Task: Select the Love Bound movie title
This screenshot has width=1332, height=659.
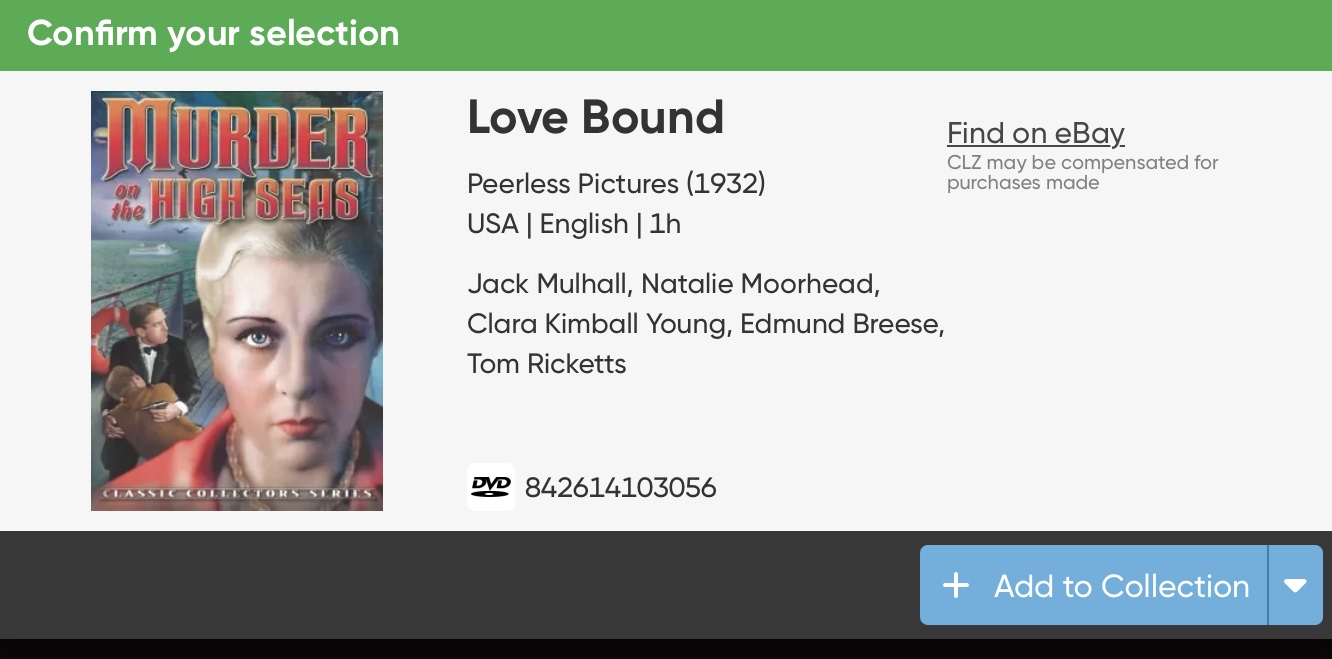Action: click(595, 118)
